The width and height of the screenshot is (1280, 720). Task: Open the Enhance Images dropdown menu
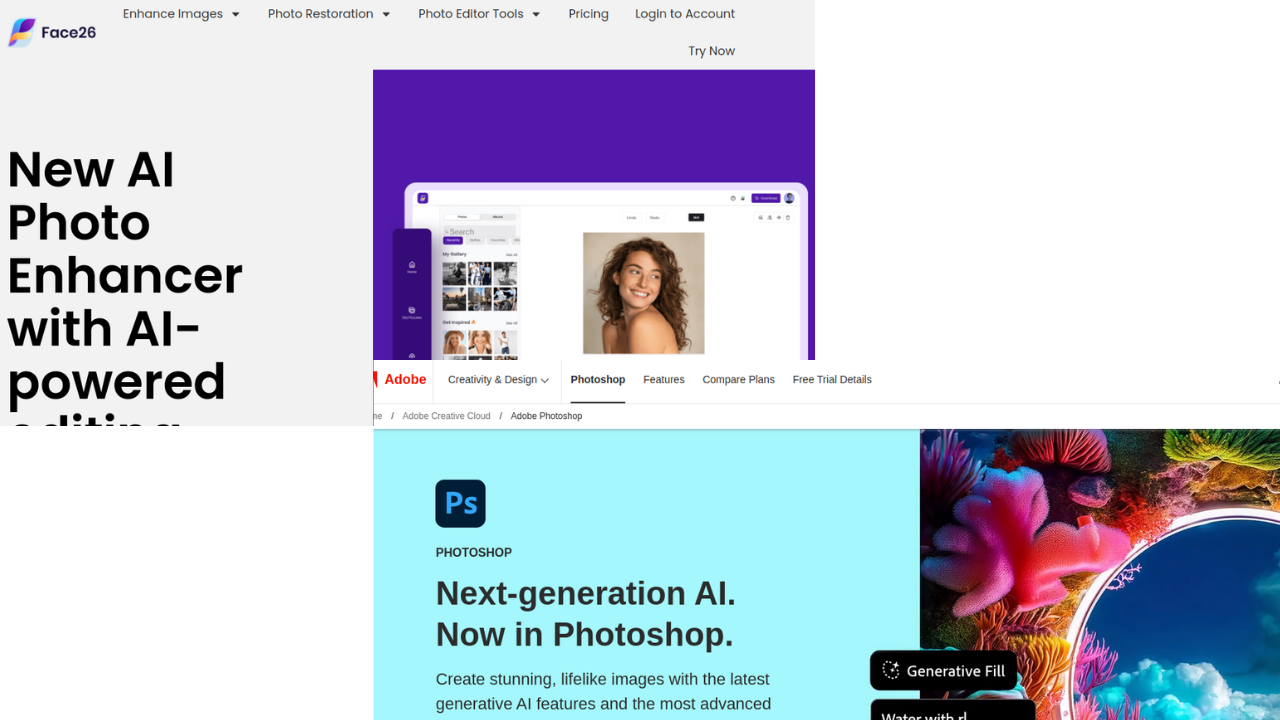pos(181,14)
